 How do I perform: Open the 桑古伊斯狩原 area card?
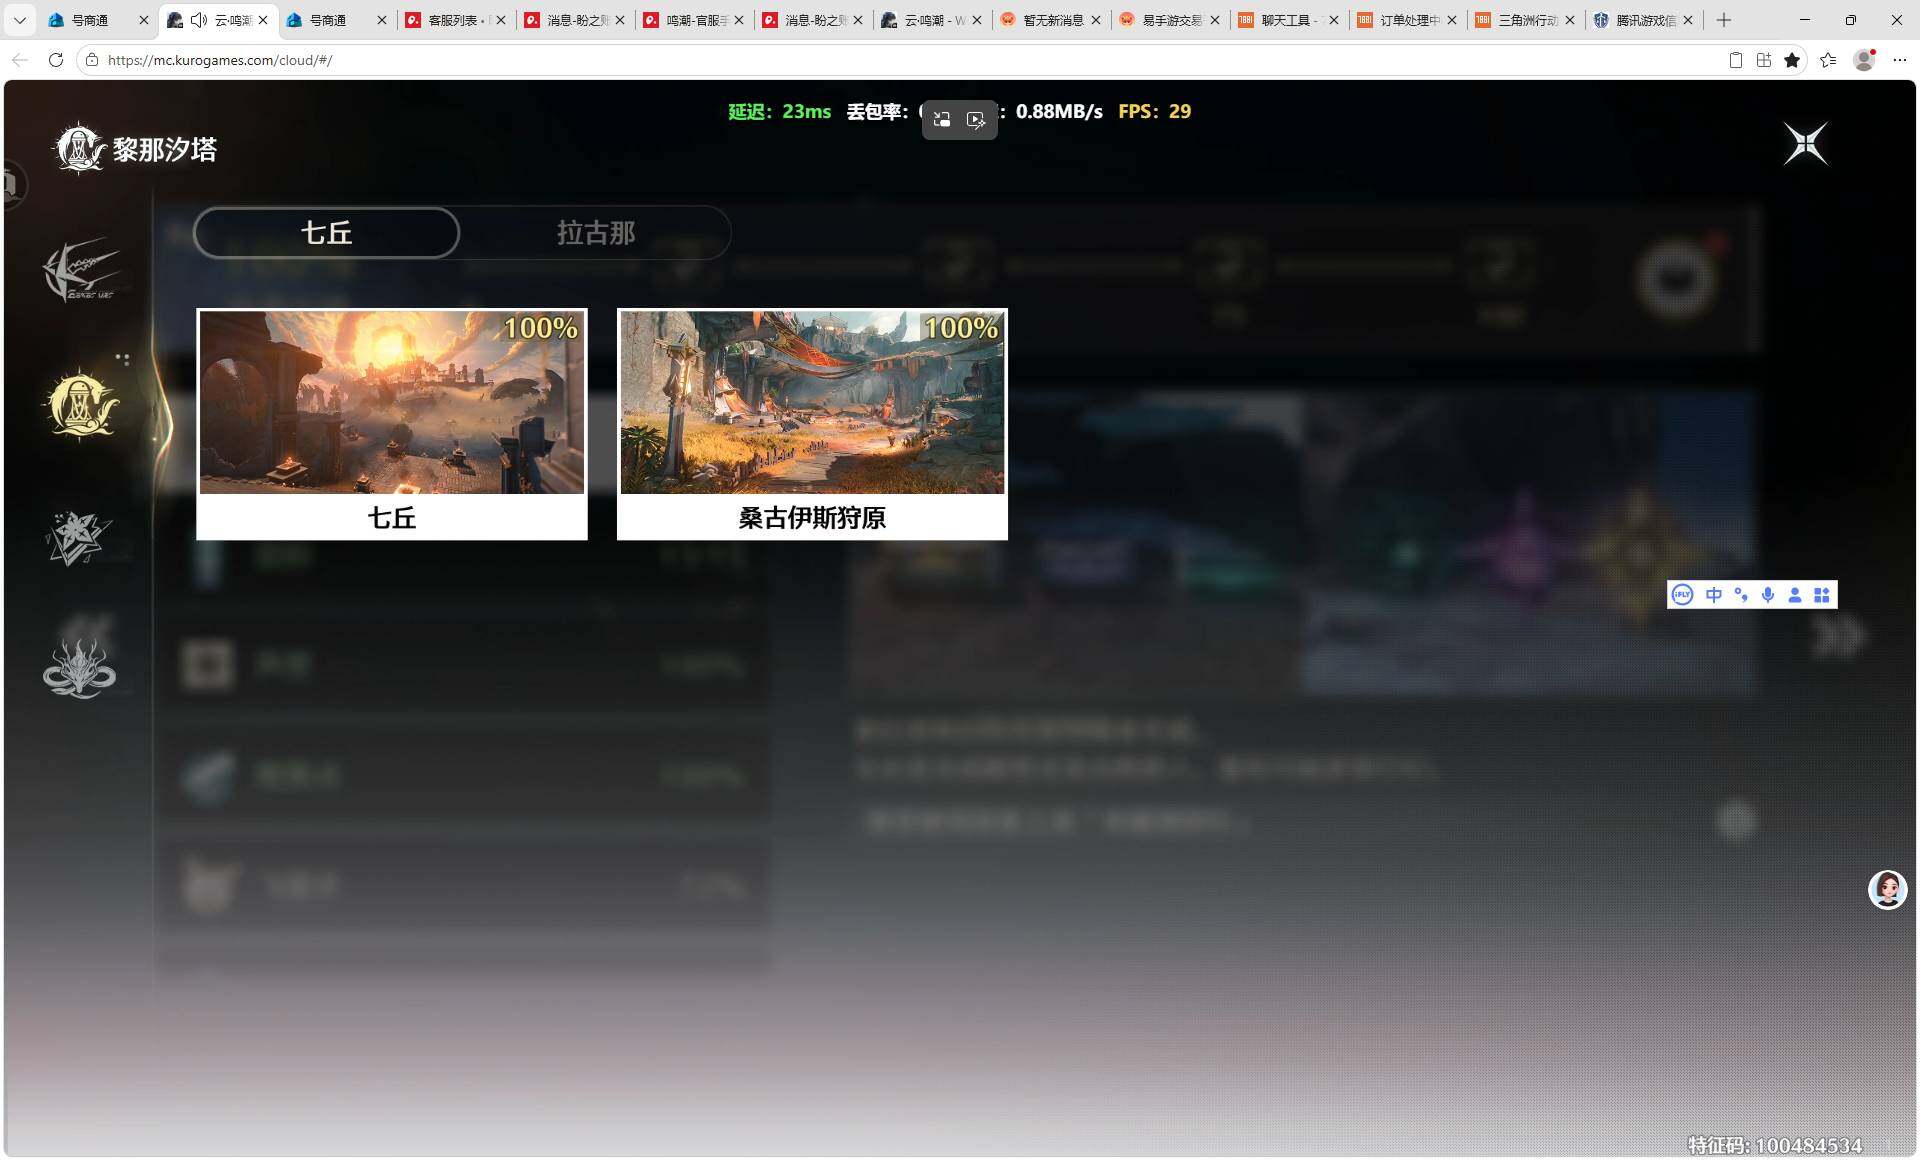[x=812, y=424]
